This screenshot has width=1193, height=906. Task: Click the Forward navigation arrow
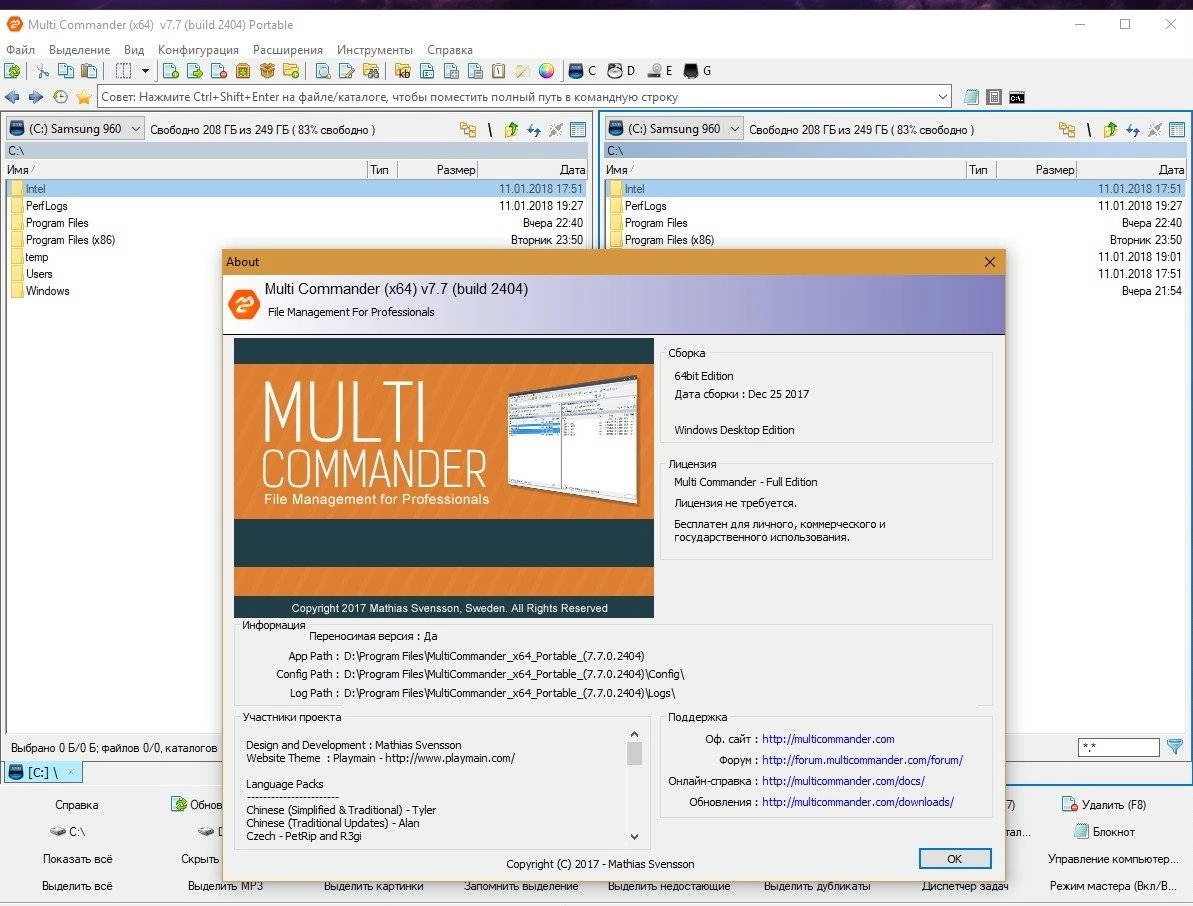coord(36,97)
